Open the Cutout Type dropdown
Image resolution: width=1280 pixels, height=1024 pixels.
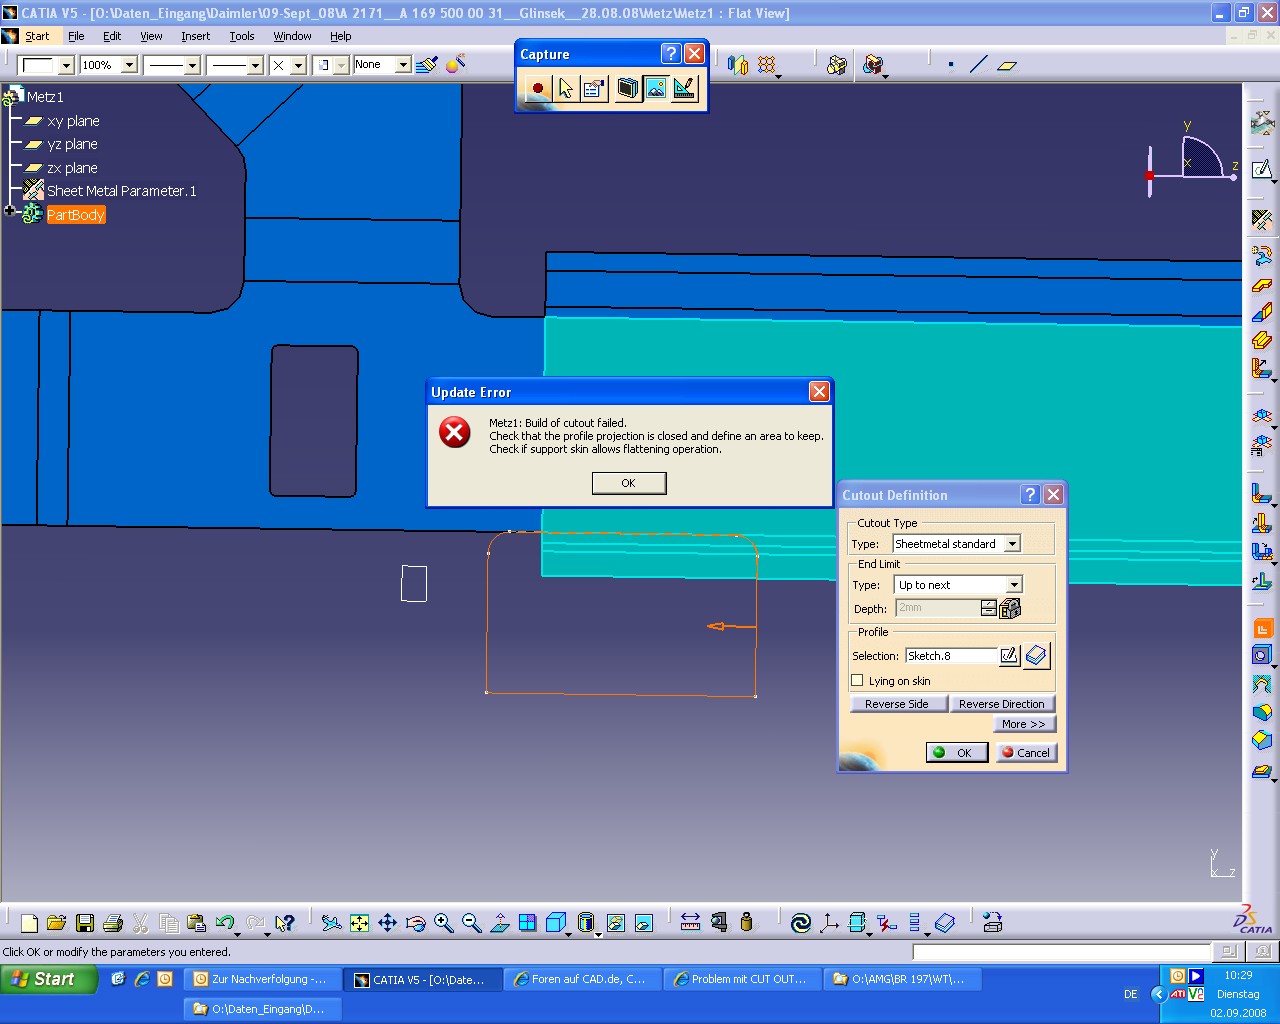1012,544
